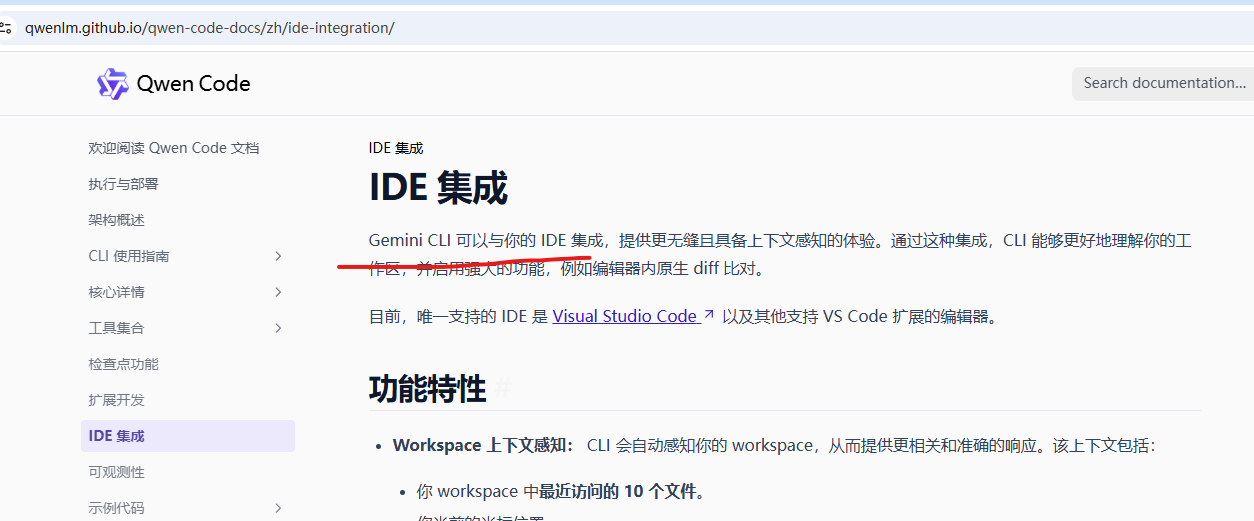This screenshot has width=1254, height=521.
Task: Click the main IDE 集成 heading
Action: (x=438, y=188)
